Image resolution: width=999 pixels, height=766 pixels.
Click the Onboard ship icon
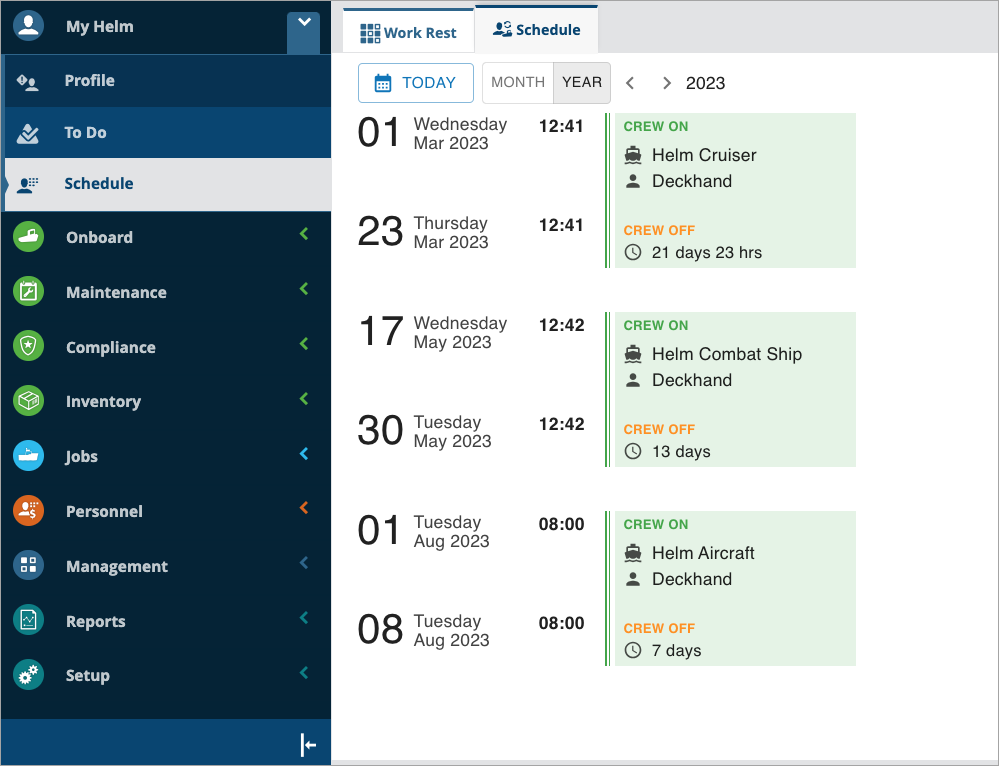[29, 237]
